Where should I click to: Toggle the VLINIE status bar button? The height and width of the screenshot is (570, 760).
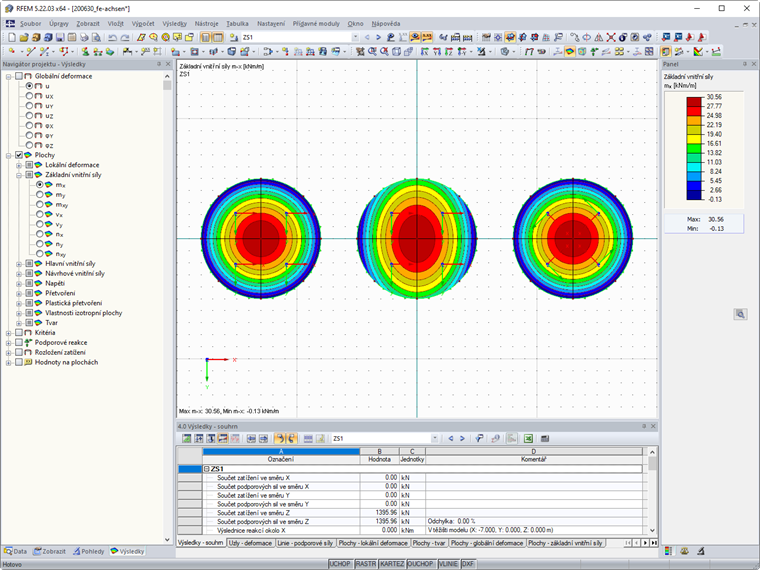[448, 564]
